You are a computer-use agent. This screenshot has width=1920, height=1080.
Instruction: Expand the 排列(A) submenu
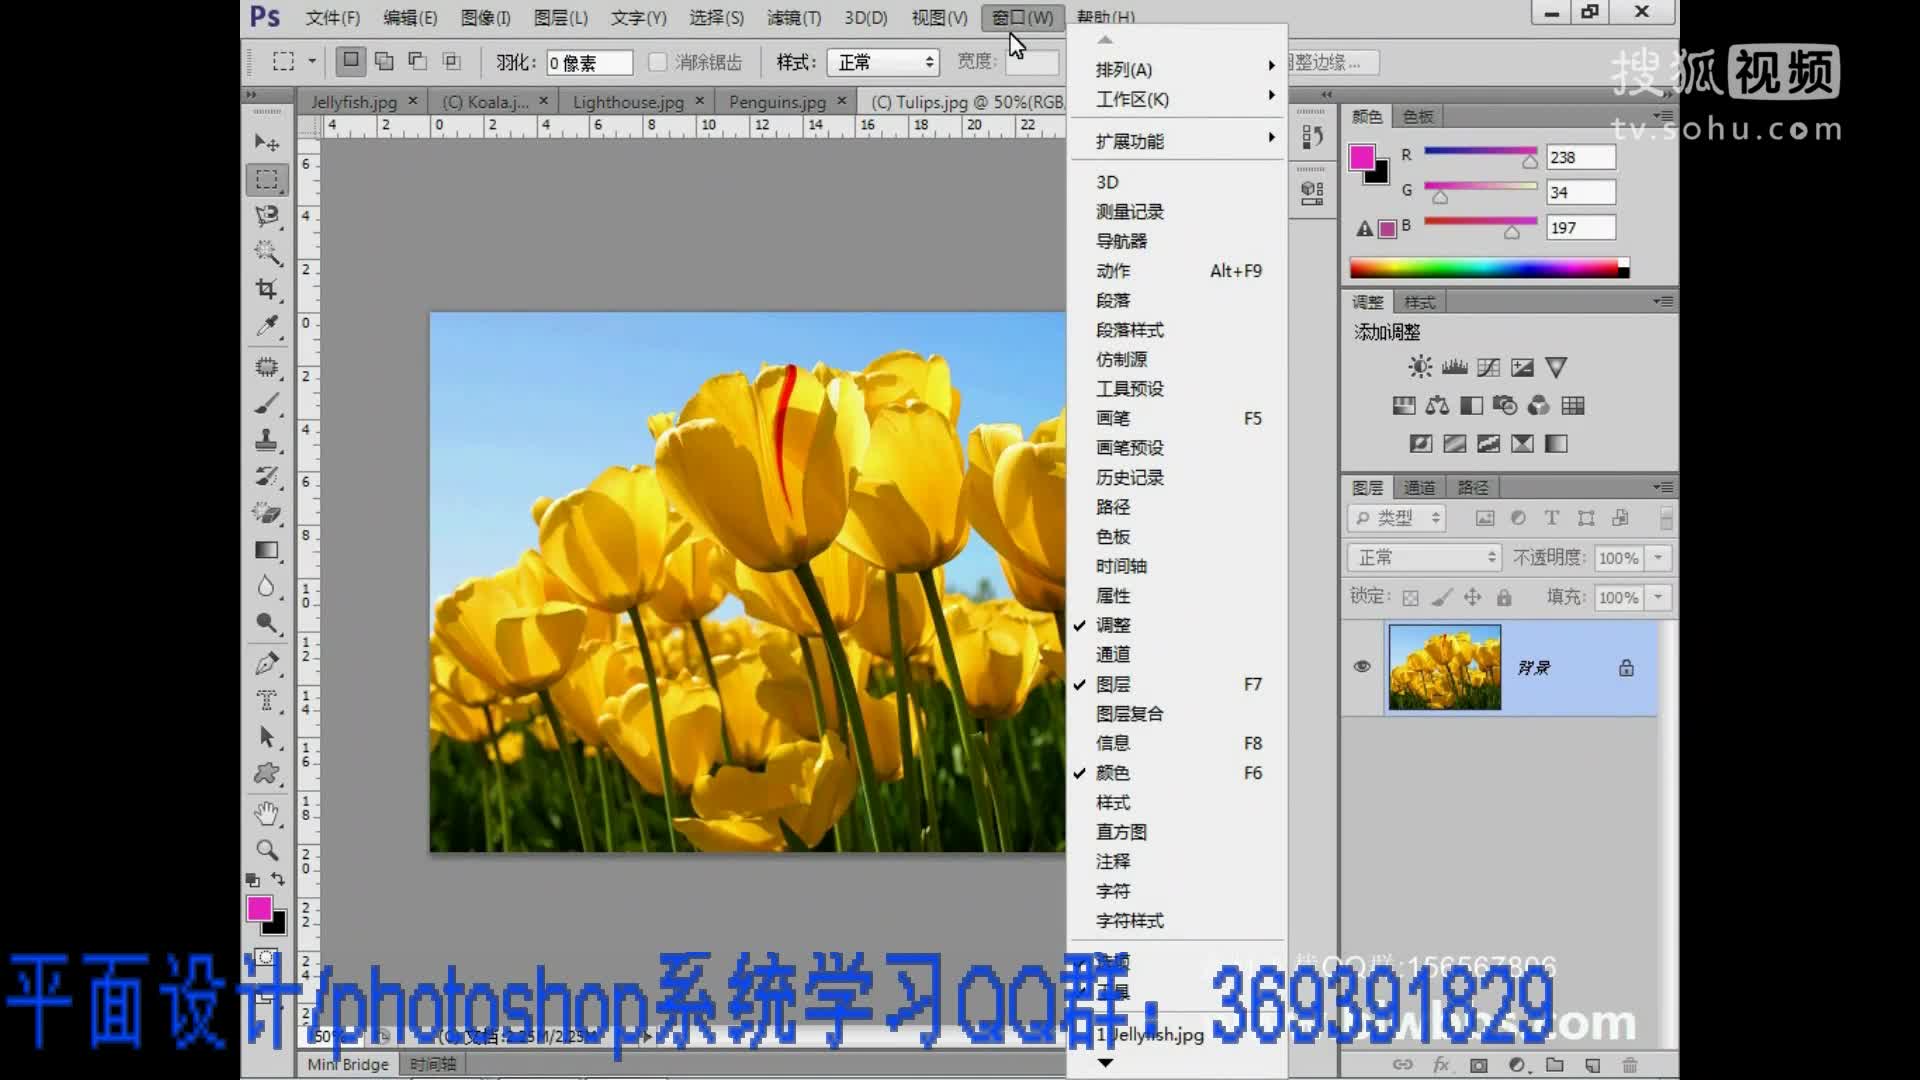pyautogui.click(x=1176, y=69)
